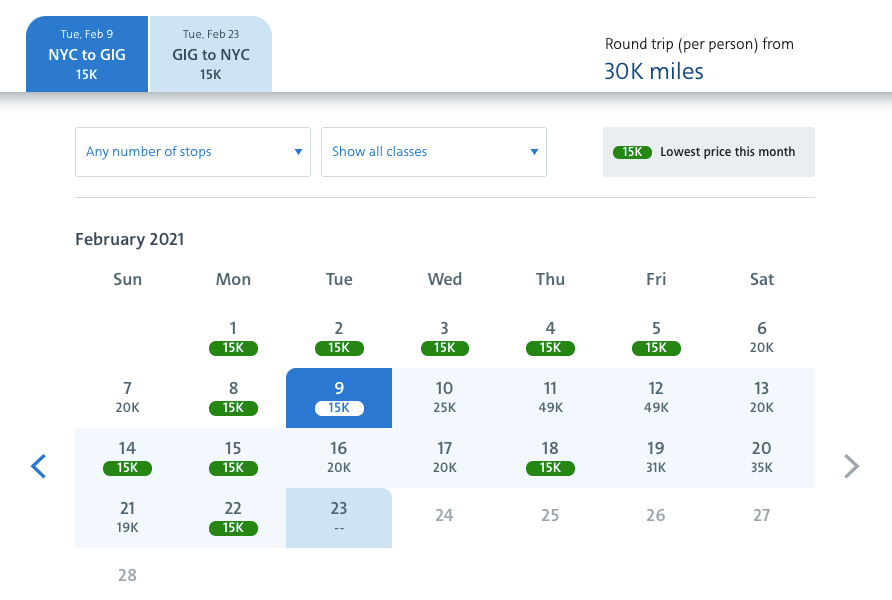Viewport: 892px width, 600px height.
Task: Select February 9 departure date
Action: [339, 398]
